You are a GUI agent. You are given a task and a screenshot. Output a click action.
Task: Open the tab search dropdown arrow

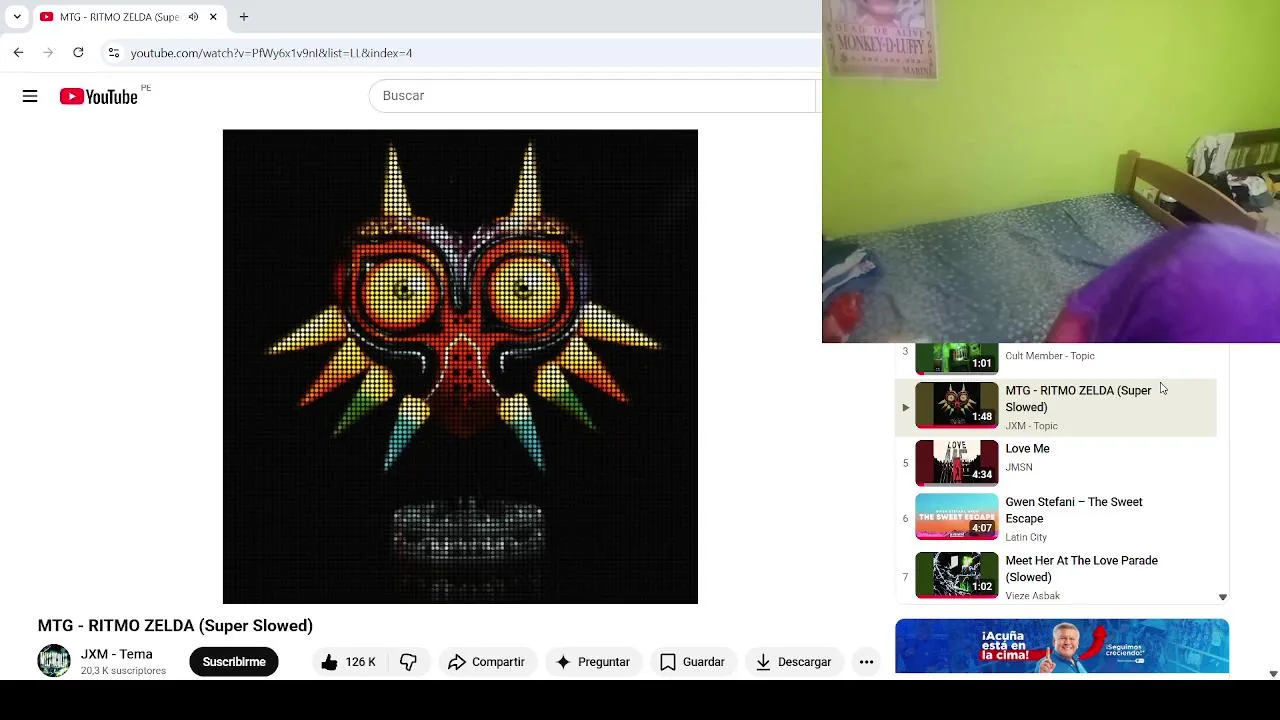[x=17, y=17]
